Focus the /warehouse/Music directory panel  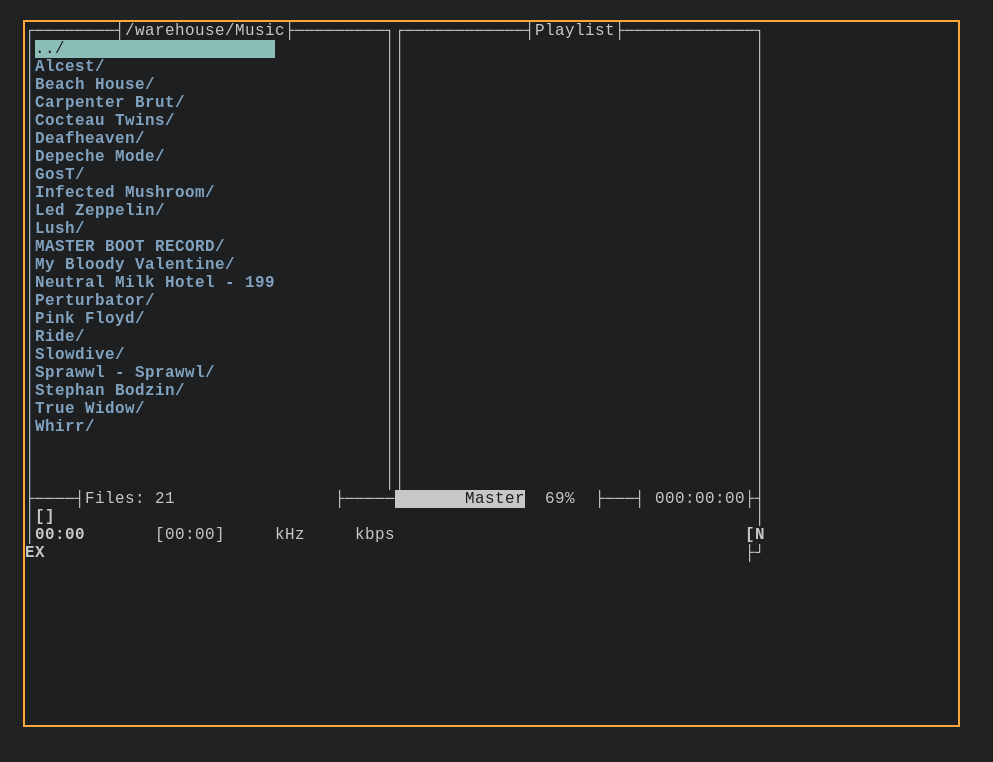click(x=204, y=29)
